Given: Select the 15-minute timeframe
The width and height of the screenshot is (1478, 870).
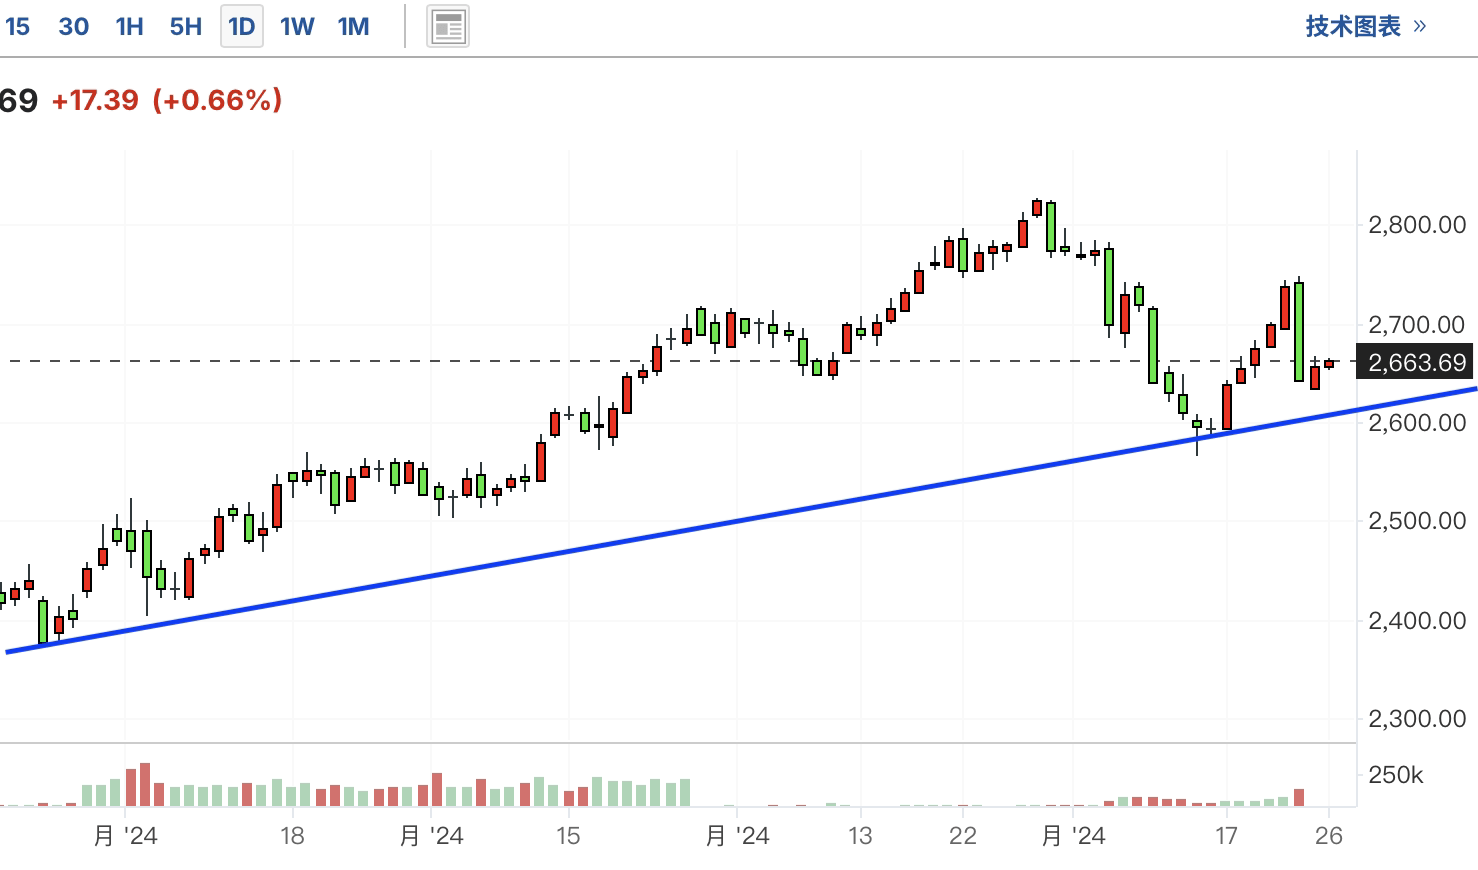Looking at the screenshot, I should (17, 27).
